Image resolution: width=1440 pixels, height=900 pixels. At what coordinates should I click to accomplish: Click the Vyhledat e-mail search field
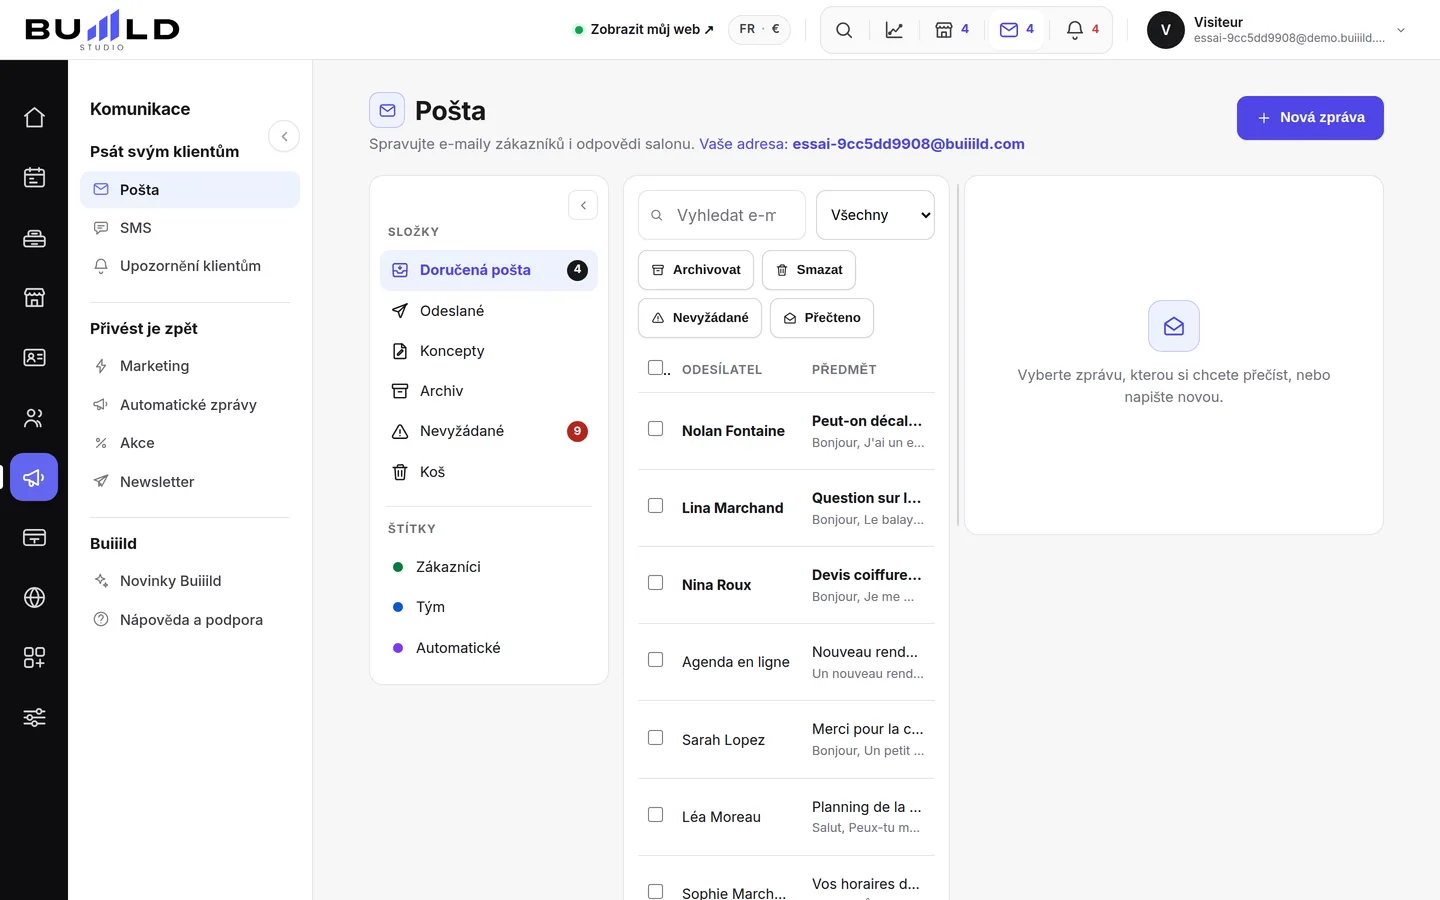tap(722, 215)
